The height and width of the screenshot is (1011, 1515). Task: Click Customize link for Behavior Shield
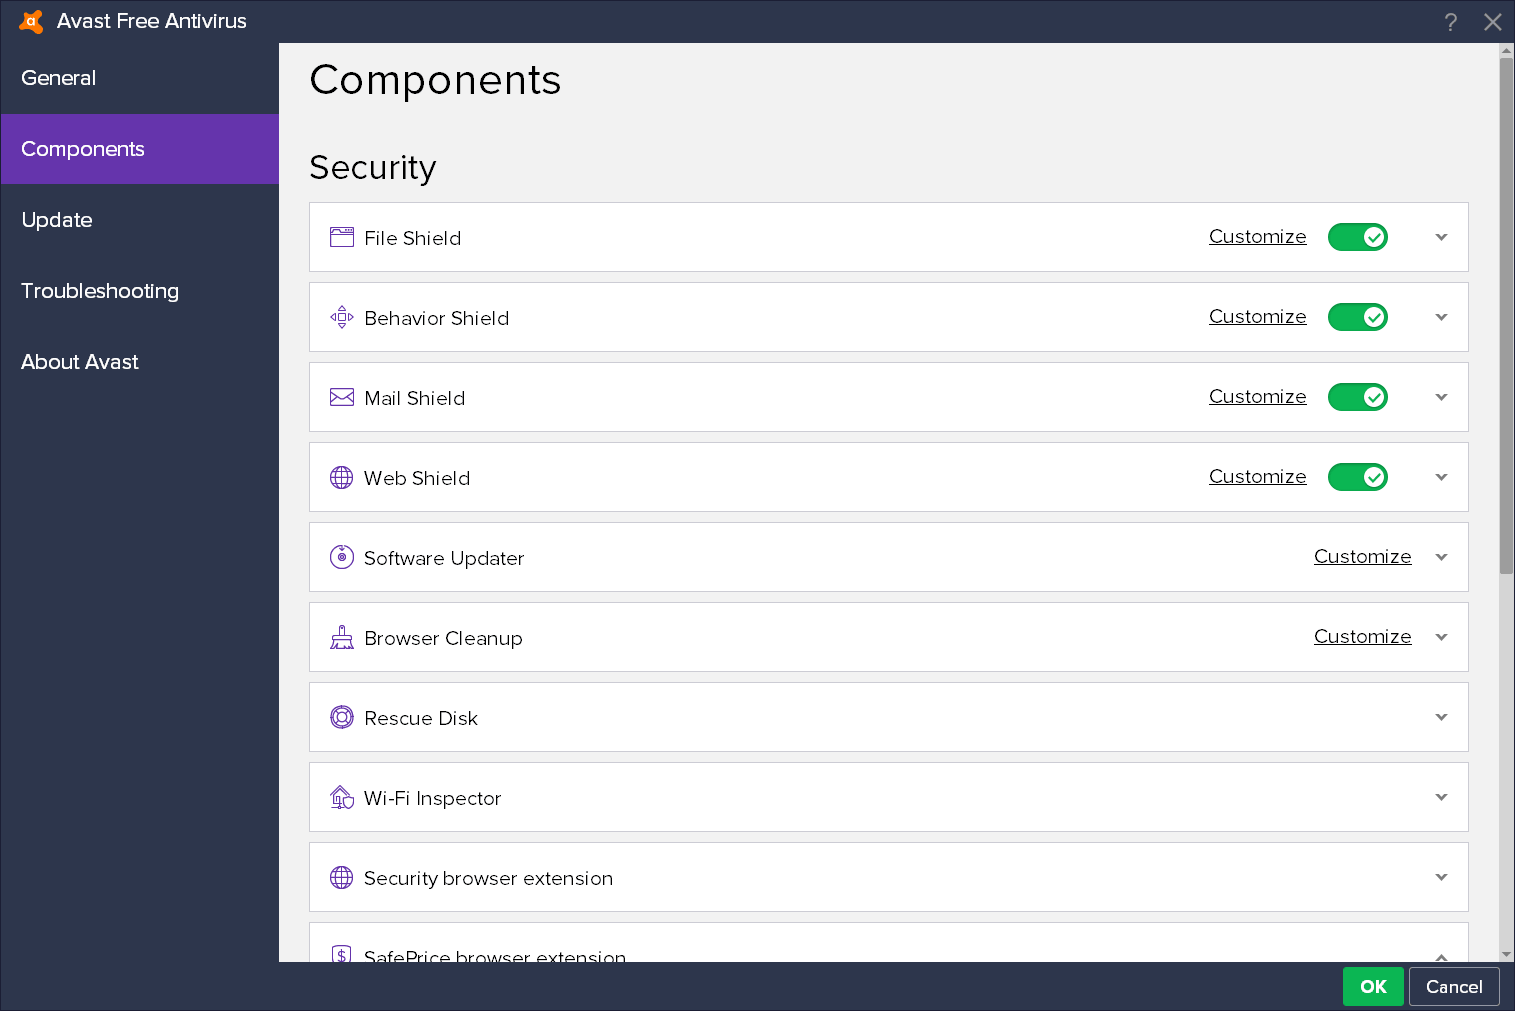click(x=1257, y=317)
